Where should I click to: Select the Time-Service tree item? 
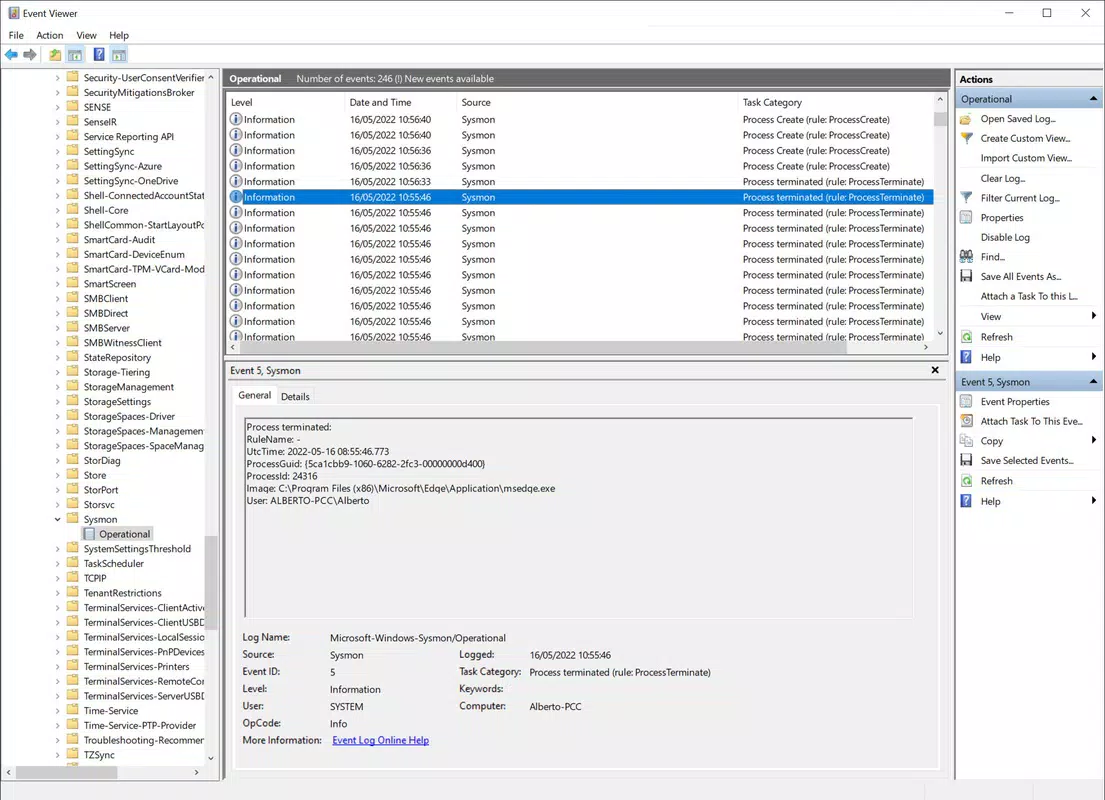(111, 710)
